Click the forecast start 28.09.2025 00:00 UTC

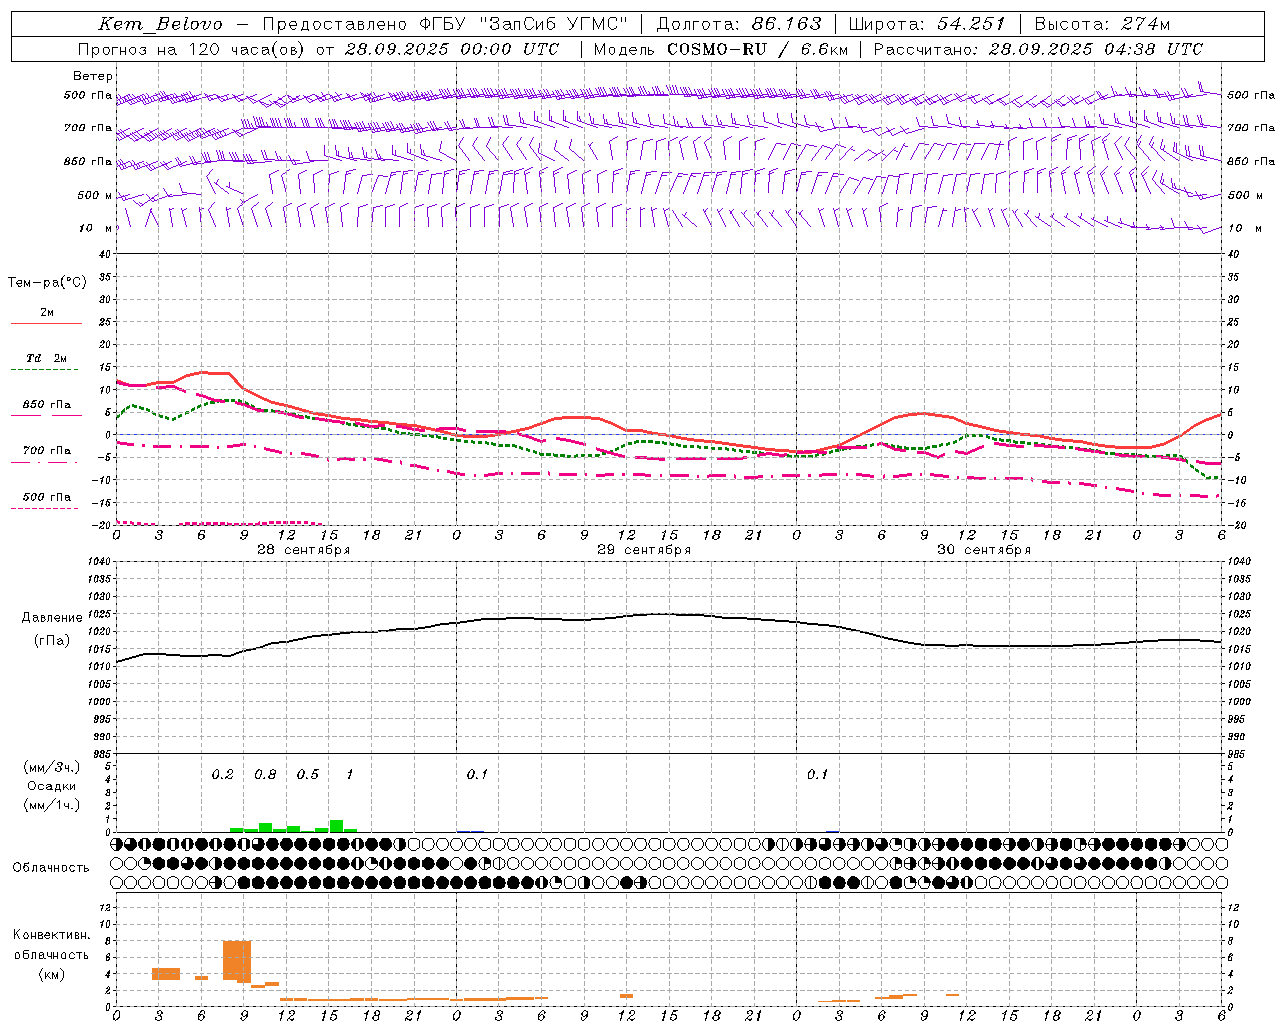452,49
